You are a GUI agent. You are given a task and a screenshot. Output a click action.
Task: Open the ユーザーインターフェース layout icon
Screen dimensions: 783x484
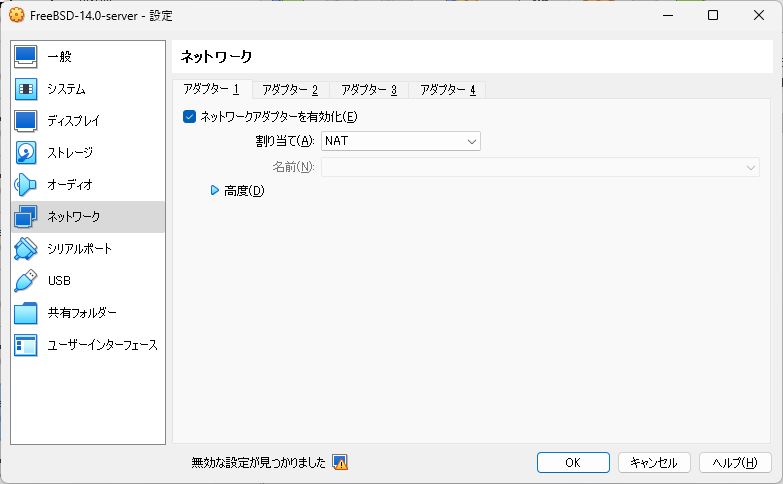(25, 345)
